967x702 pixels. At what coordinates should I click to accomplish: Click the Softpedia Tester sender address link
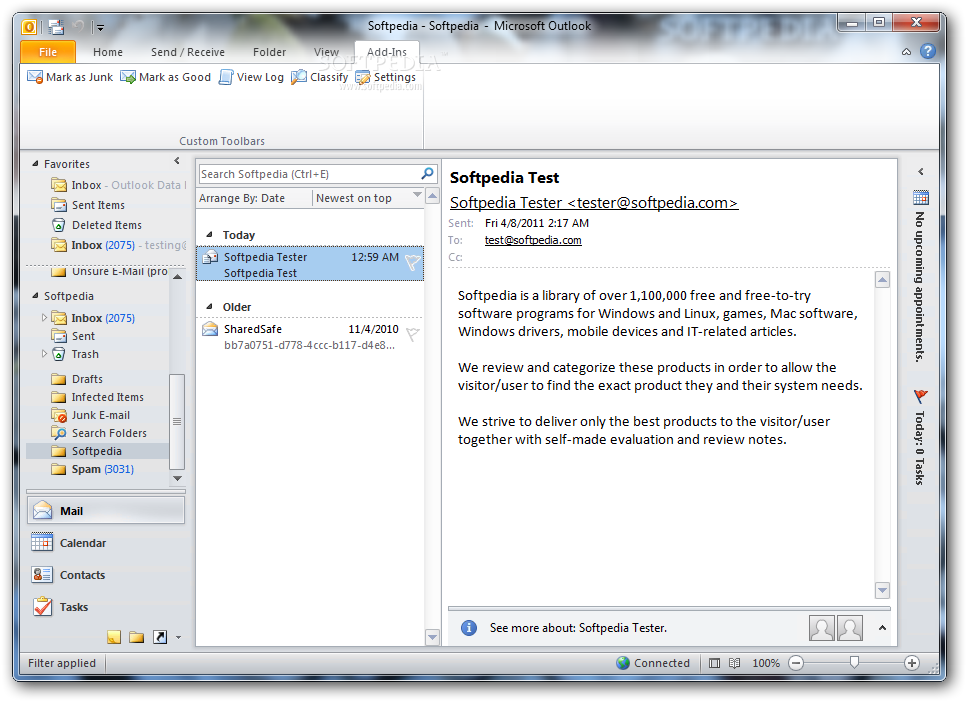pyautogui.click(x=594, y=202)
